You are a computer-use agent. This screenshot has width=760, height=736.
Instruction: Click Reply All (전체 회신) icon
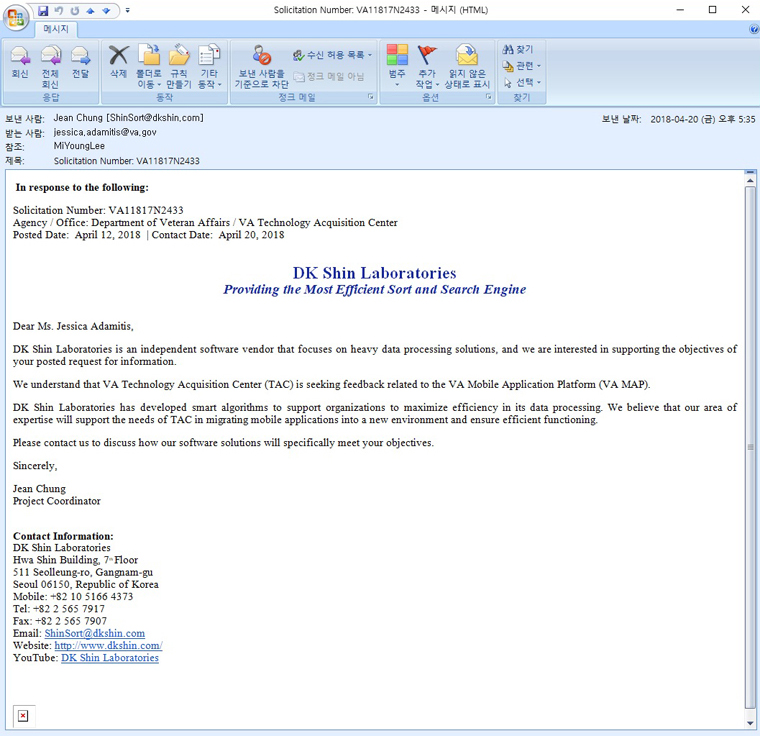50,62
